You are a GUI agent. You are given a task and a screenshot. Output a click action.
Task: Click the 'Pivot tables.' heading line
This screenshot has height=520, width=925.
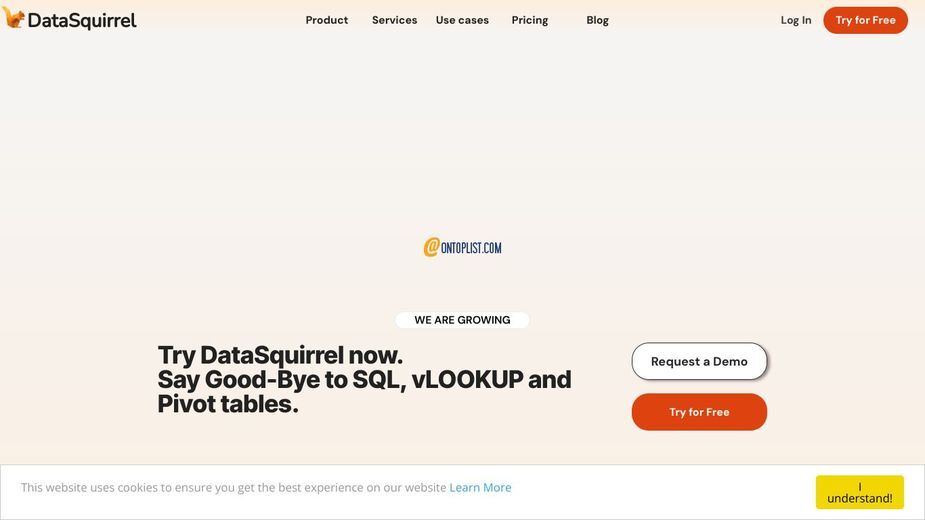tap(228, 404)
